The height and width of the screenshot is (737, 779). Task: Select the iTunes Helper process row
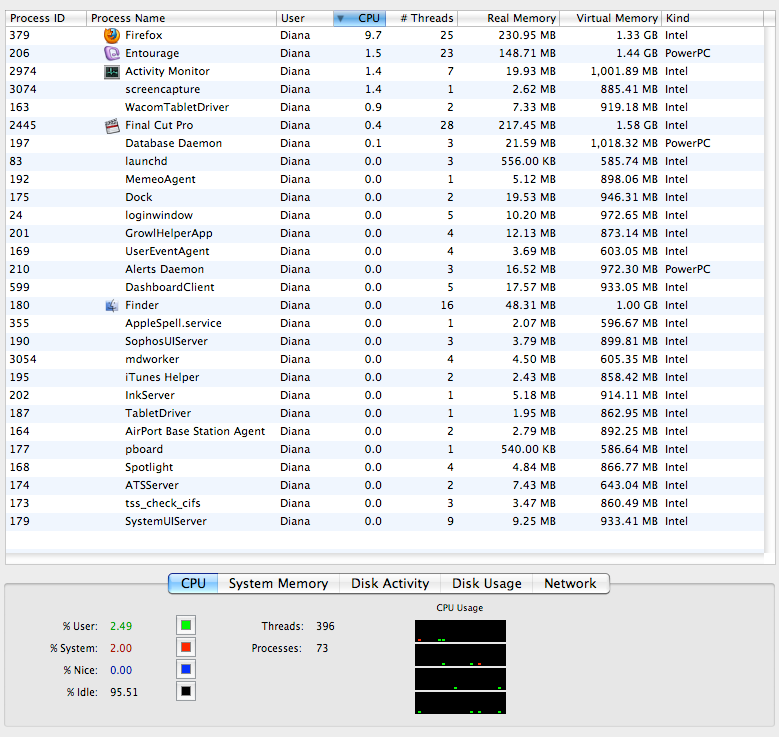[385, 377]
